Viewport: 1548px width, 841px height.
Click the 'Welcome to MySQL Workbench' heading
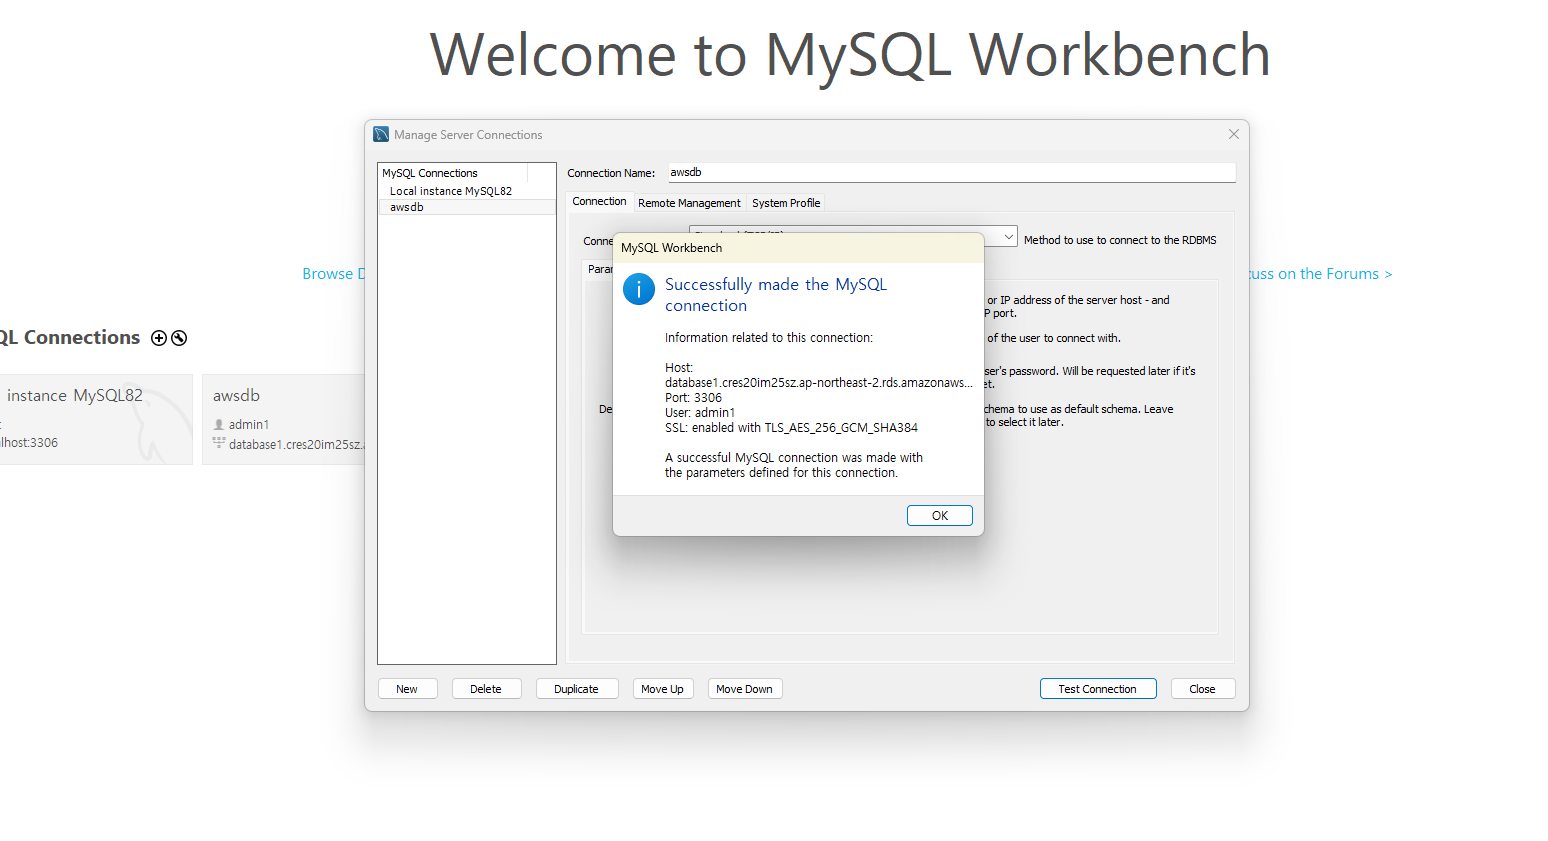850,54
